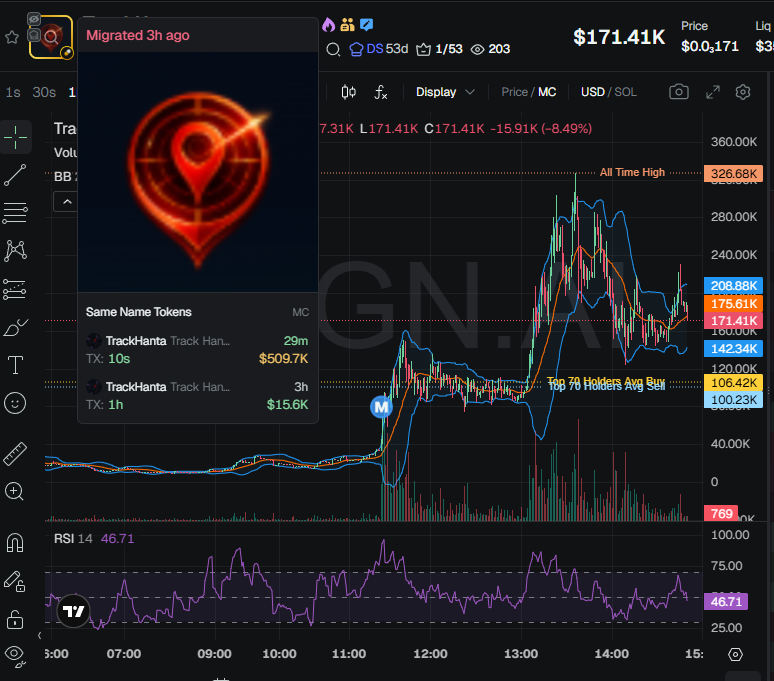Switch chart to Price mode
The image size is (774, 681).
tap(514, 92)
